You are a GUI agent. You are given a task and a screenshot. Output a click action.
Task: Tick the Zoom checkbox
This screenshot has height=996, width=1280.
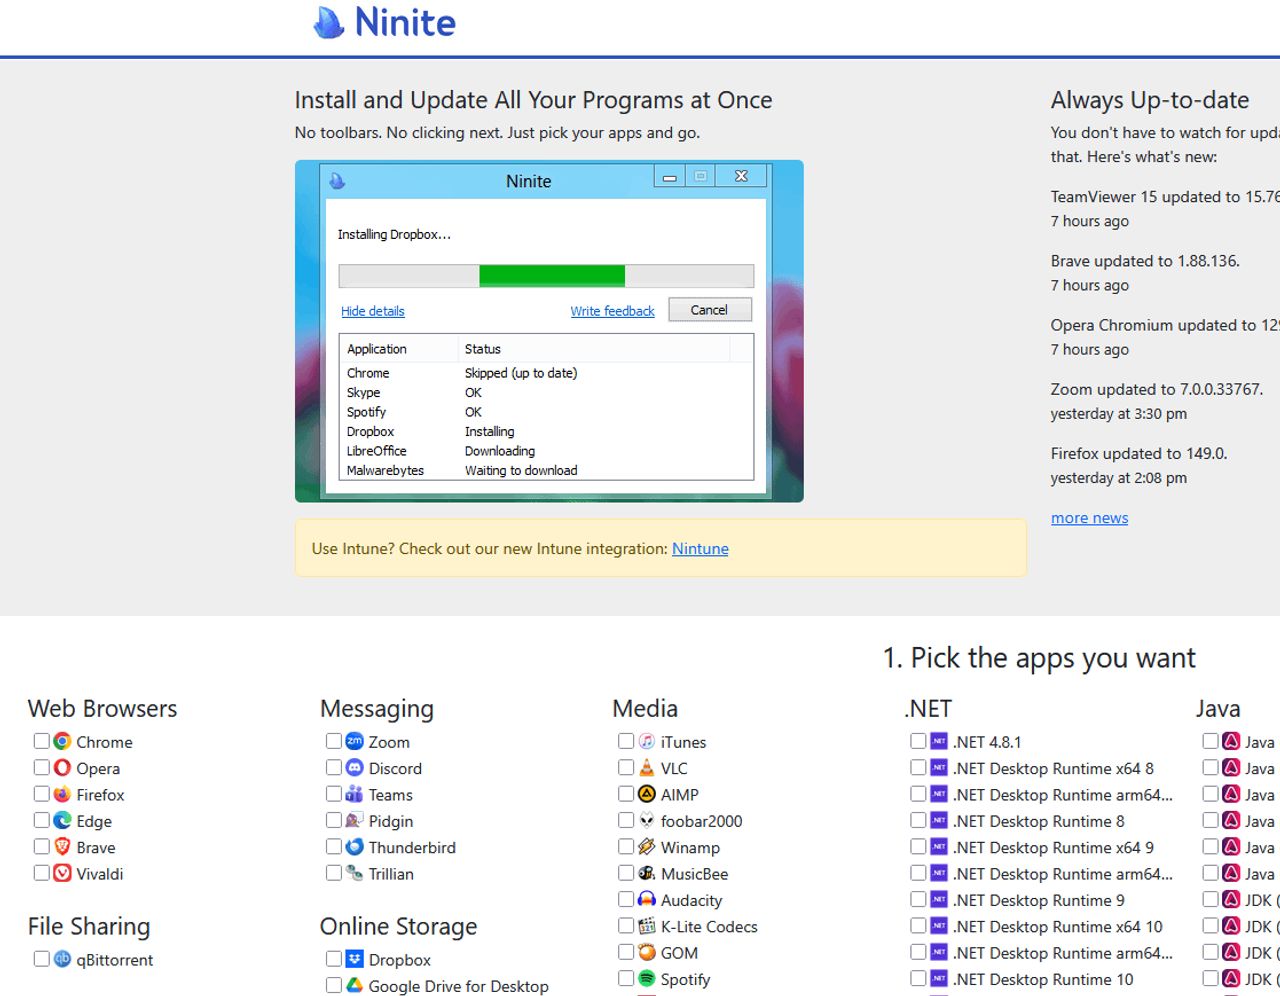(x=333, y=741)
